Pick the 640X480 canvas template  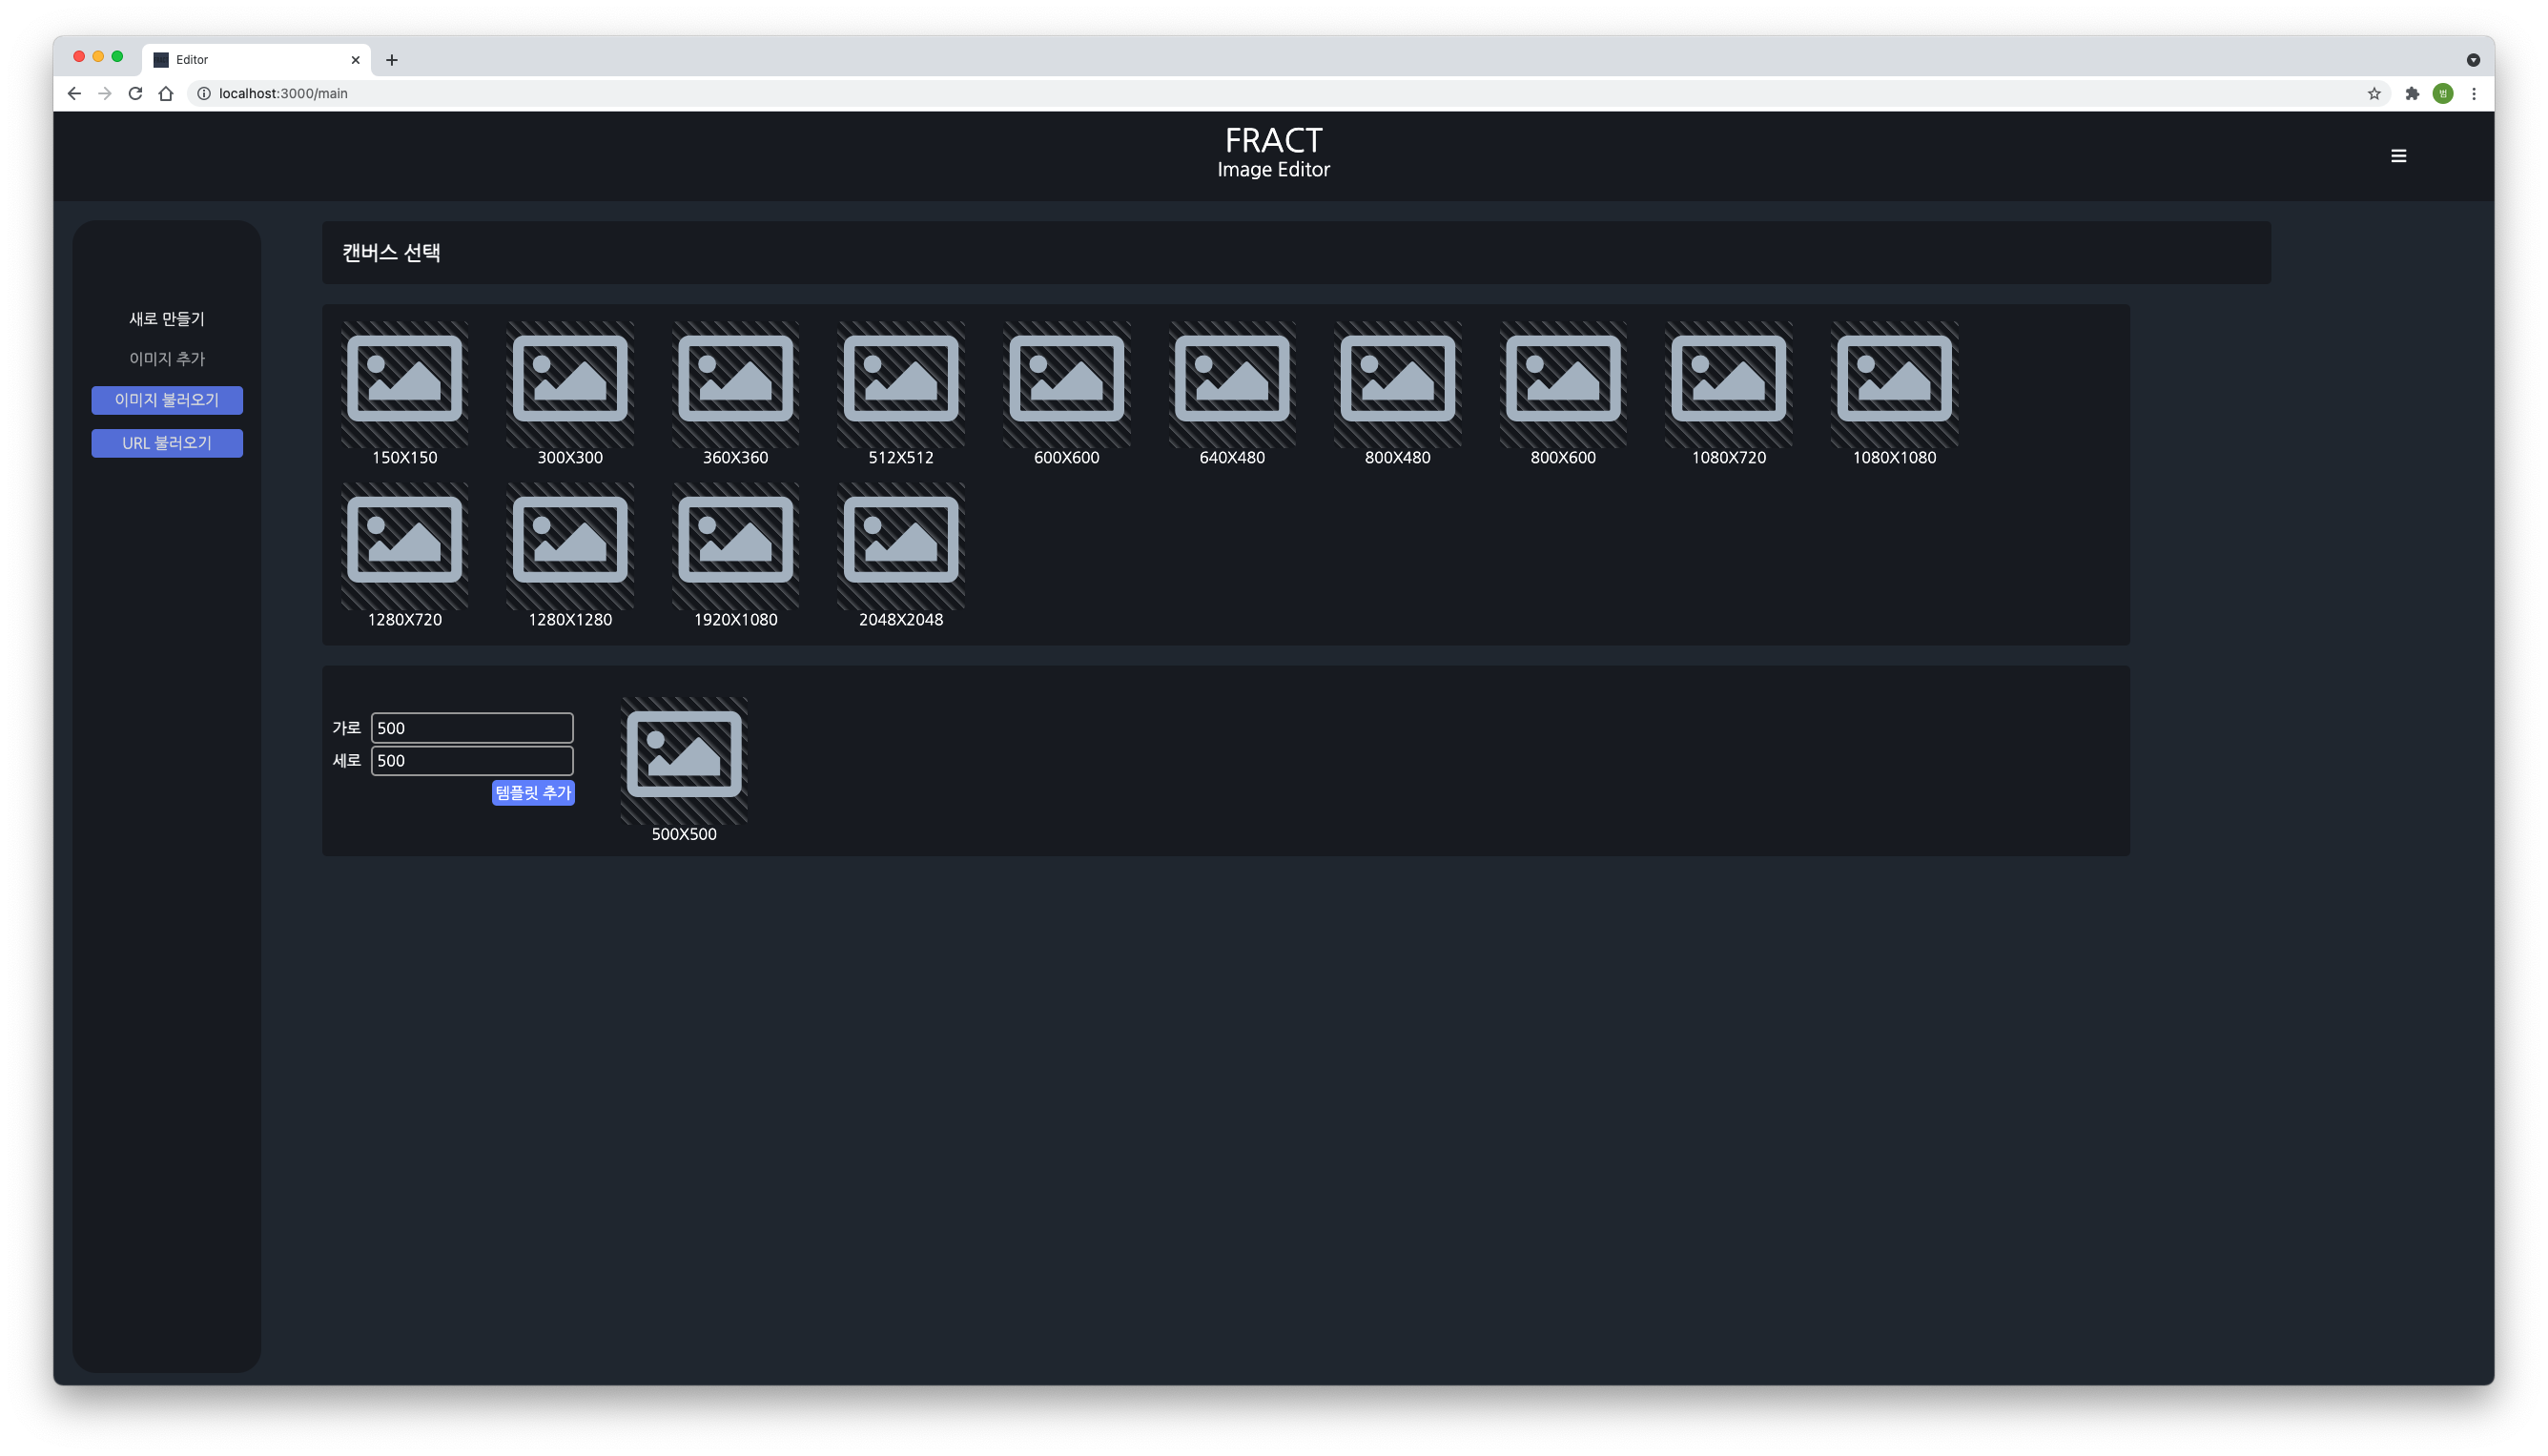(1231, 384)
